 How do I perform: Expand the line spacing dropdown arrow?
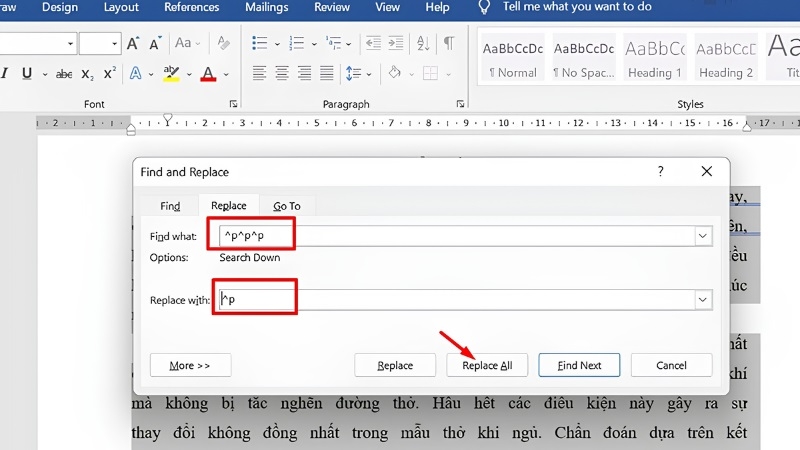[369, 74]
